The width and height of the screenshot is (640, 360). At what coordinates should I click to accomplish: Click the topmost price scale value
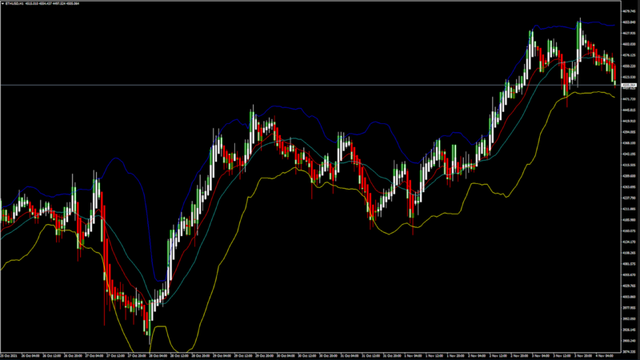pos(629,11)
